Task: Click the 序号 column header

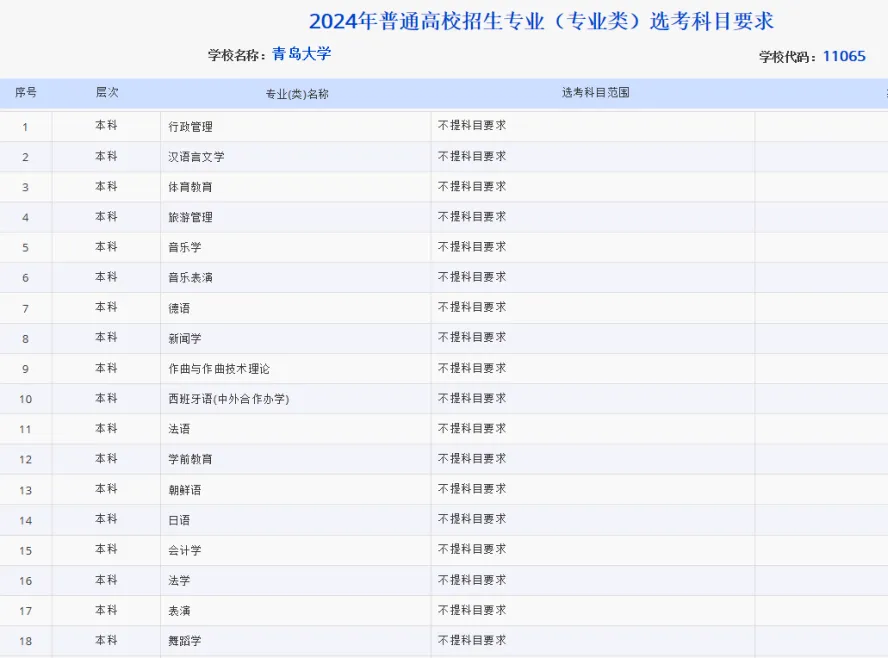Action: 25,92
